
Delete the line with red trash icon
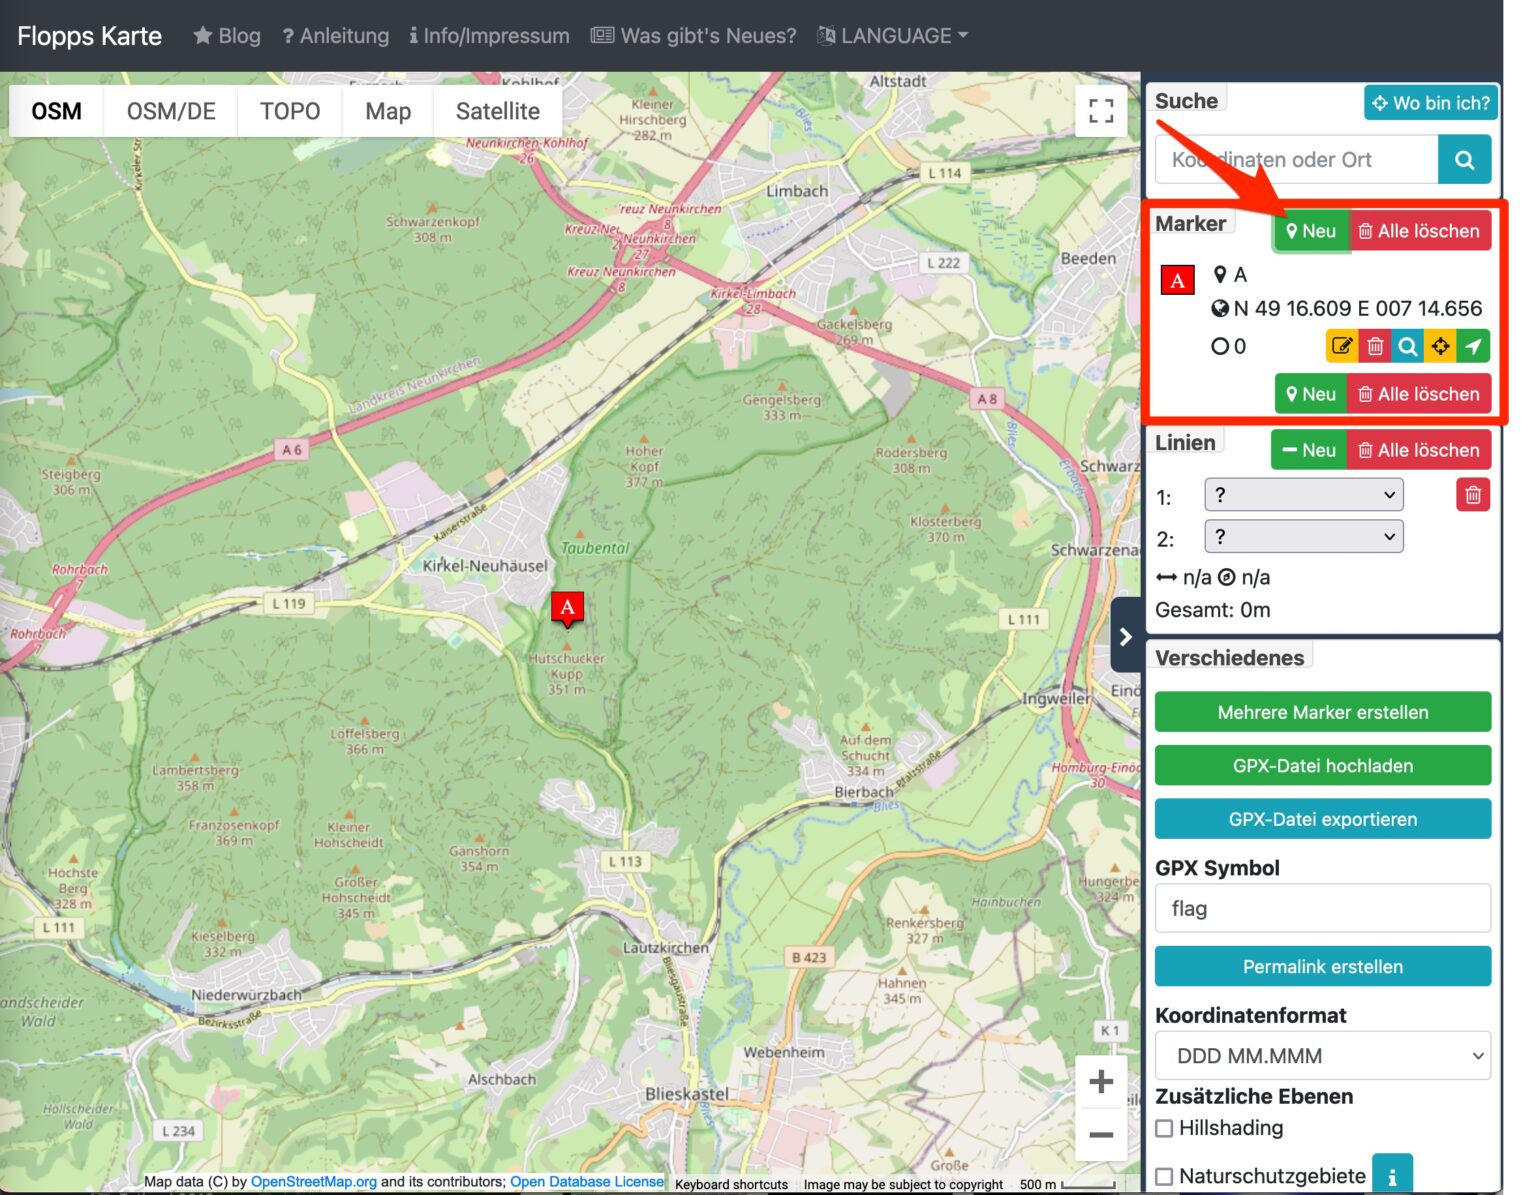pyautogui.click(x=1472, y=495)
